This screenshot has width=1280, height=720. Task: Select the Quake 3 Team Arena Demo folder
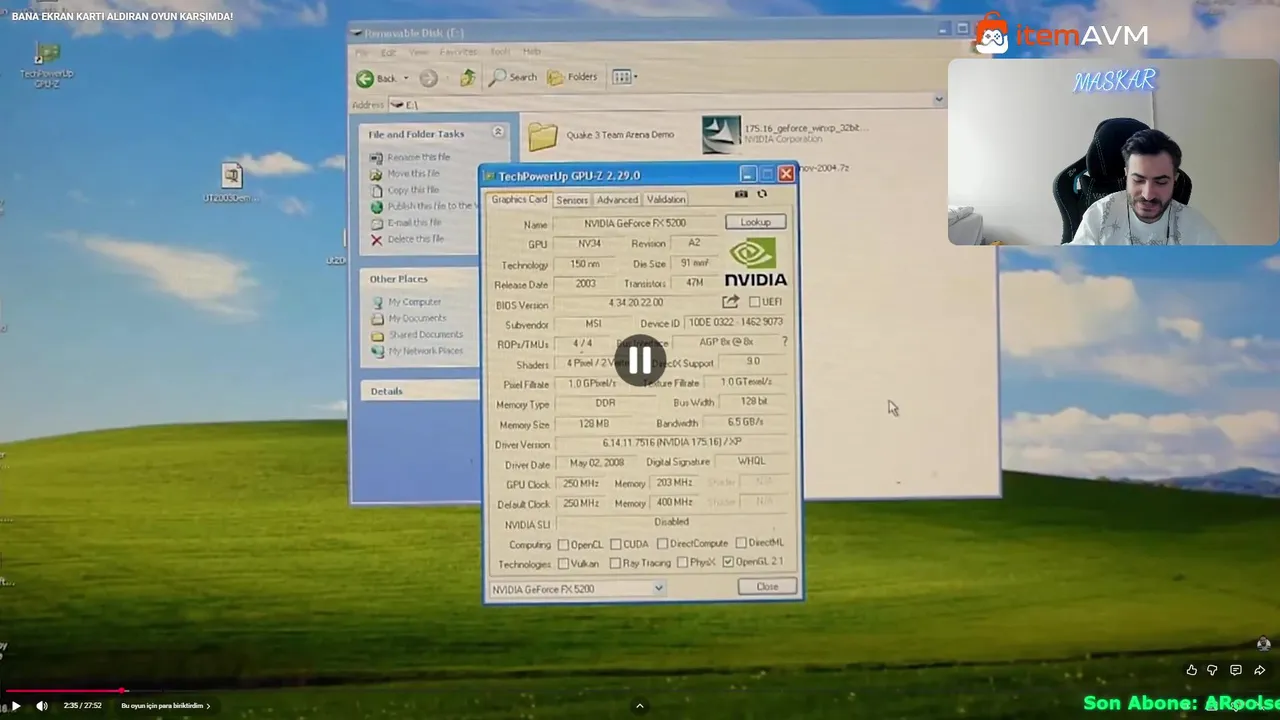tap(601, 135)
